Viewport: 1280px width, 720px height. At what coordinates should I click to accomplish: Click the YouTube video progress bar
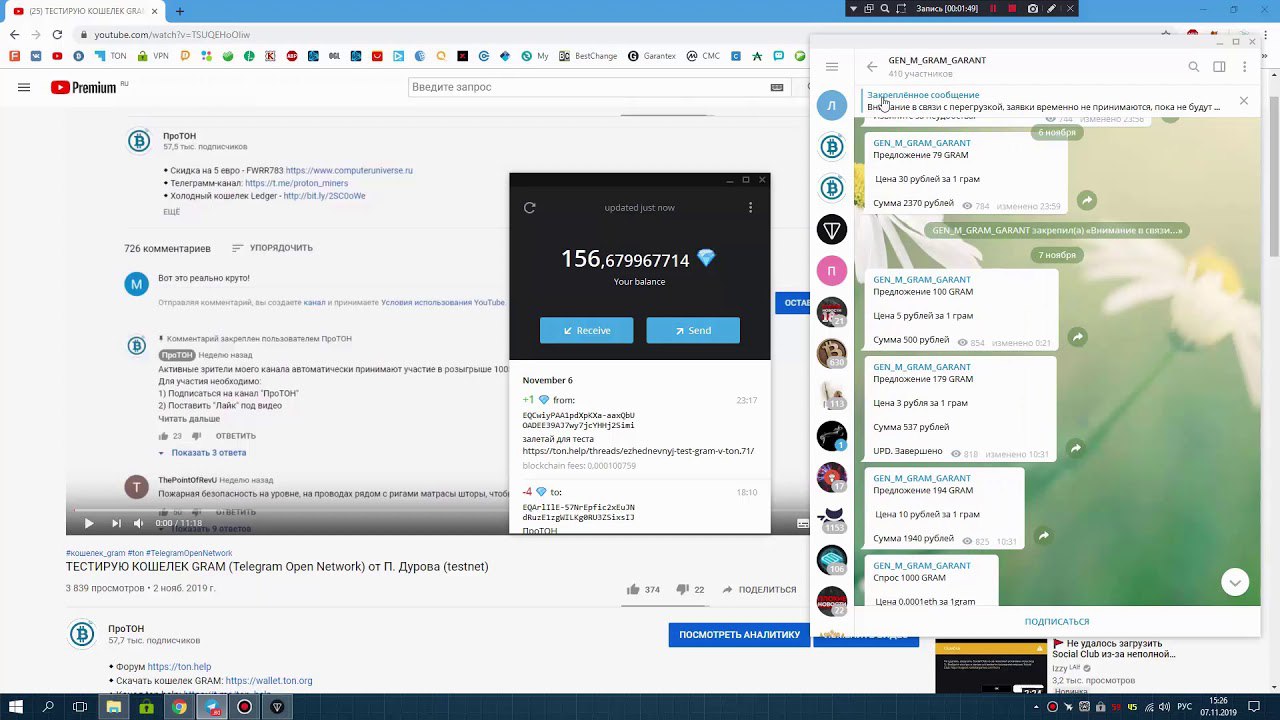[x=438, y=509]
